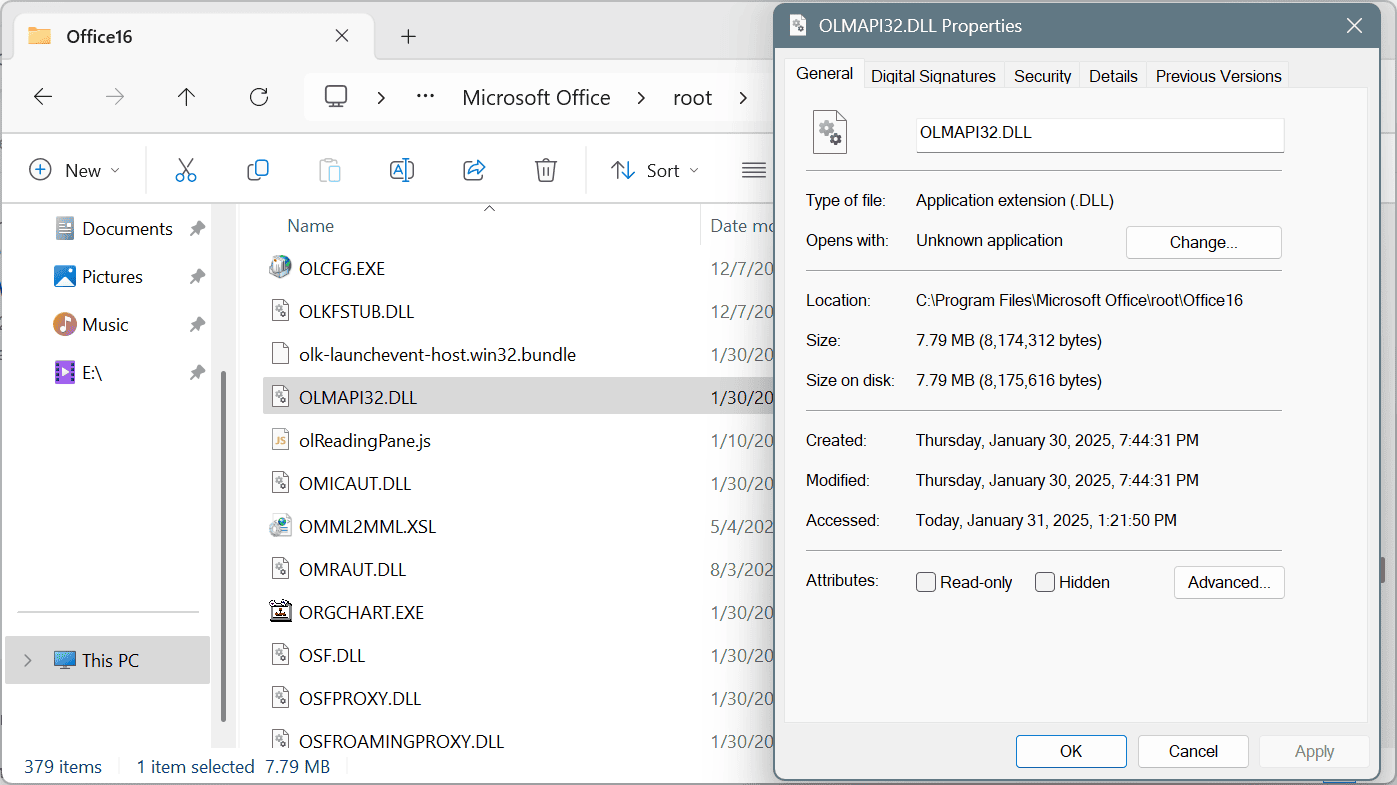1397x785 pixels.
Task: Click the Cut scissors icon
Action: tap(186, 170)
